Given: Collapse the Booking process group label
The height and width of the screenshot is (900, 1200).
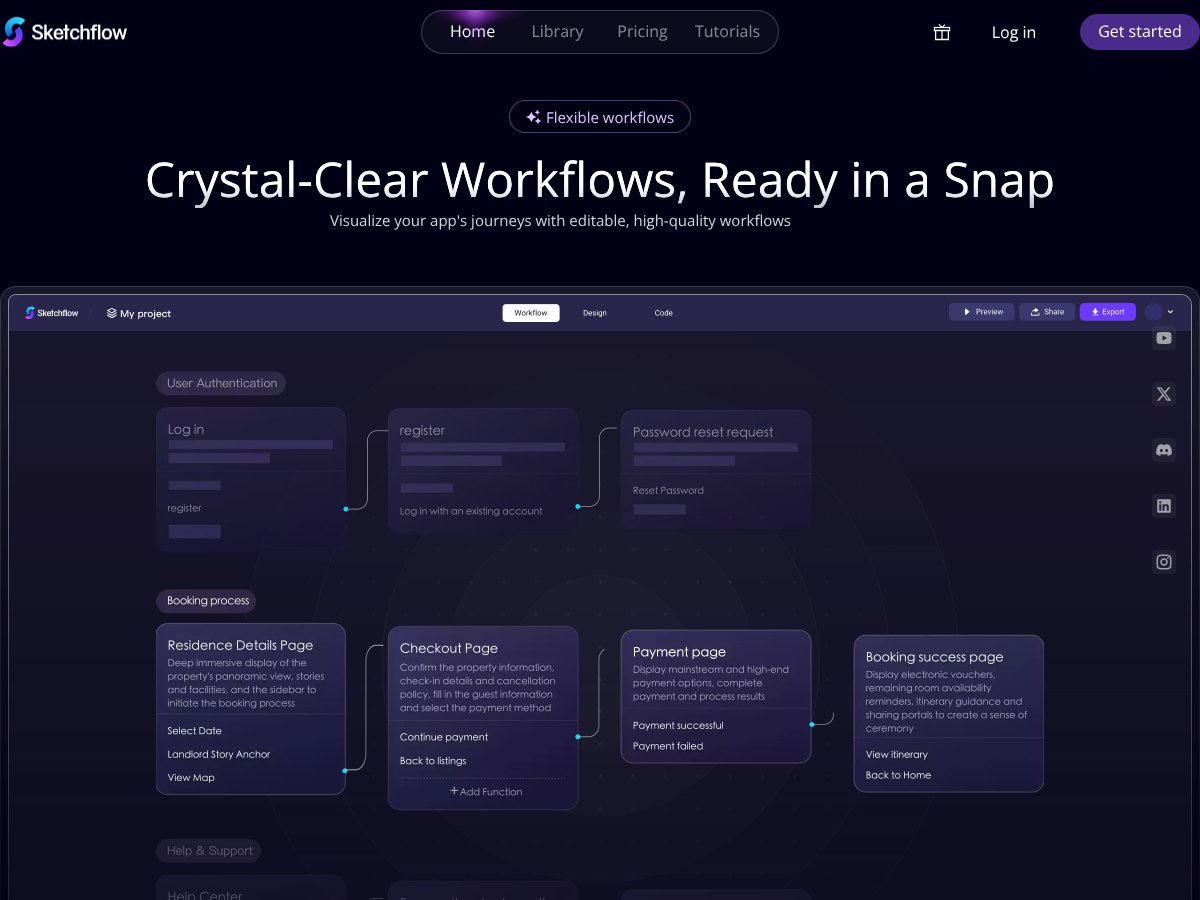Looking at the screenshot, I should 206,601.
